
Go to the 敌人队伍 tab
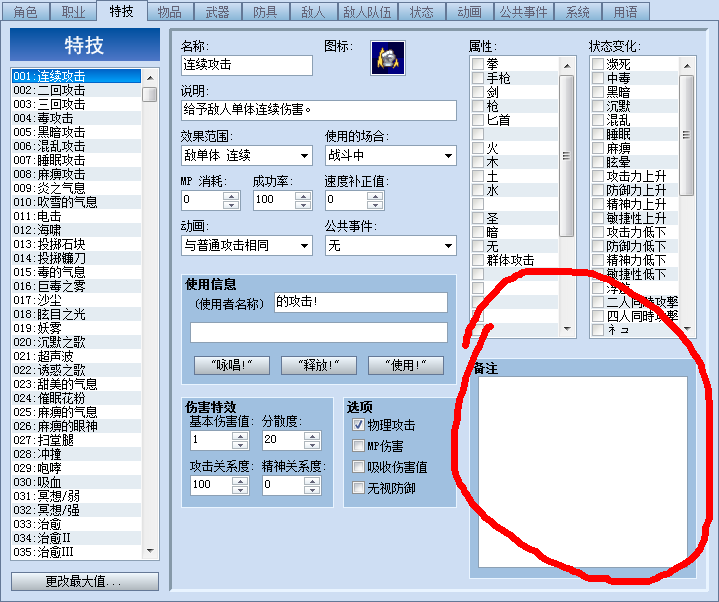367,11
